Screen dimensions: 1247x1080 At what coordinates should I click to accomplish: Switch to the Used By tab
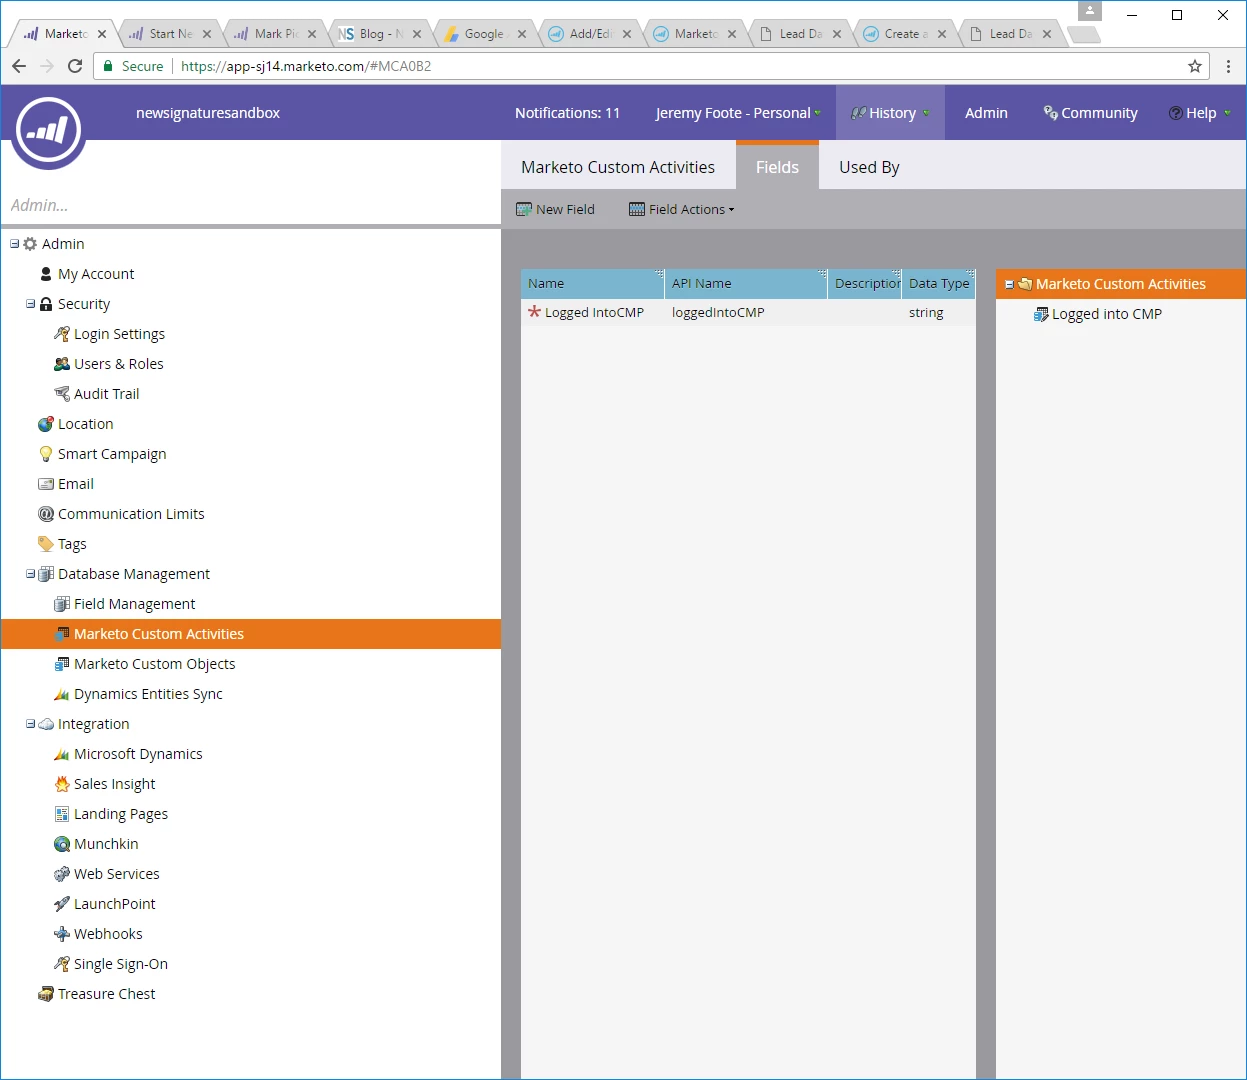click(x=869, y=167)
